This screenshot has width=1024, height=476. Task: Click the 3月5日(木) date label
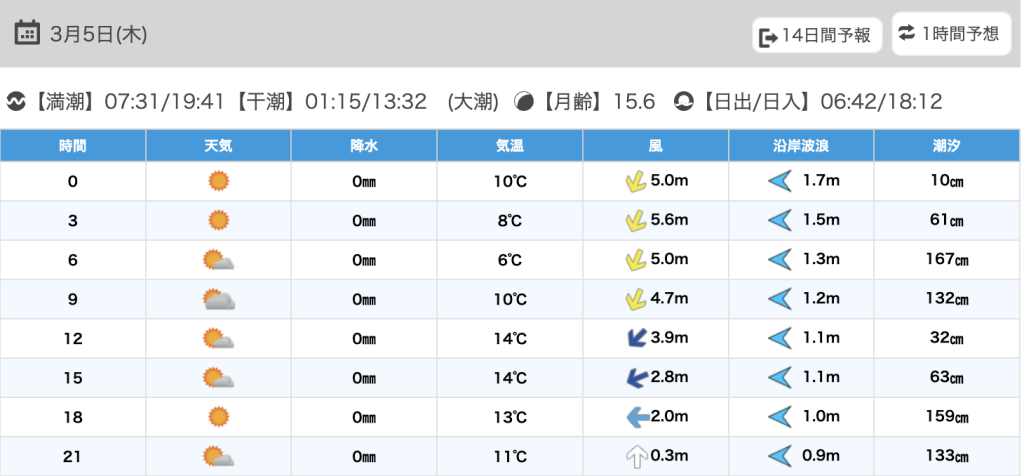coord(98,34)
